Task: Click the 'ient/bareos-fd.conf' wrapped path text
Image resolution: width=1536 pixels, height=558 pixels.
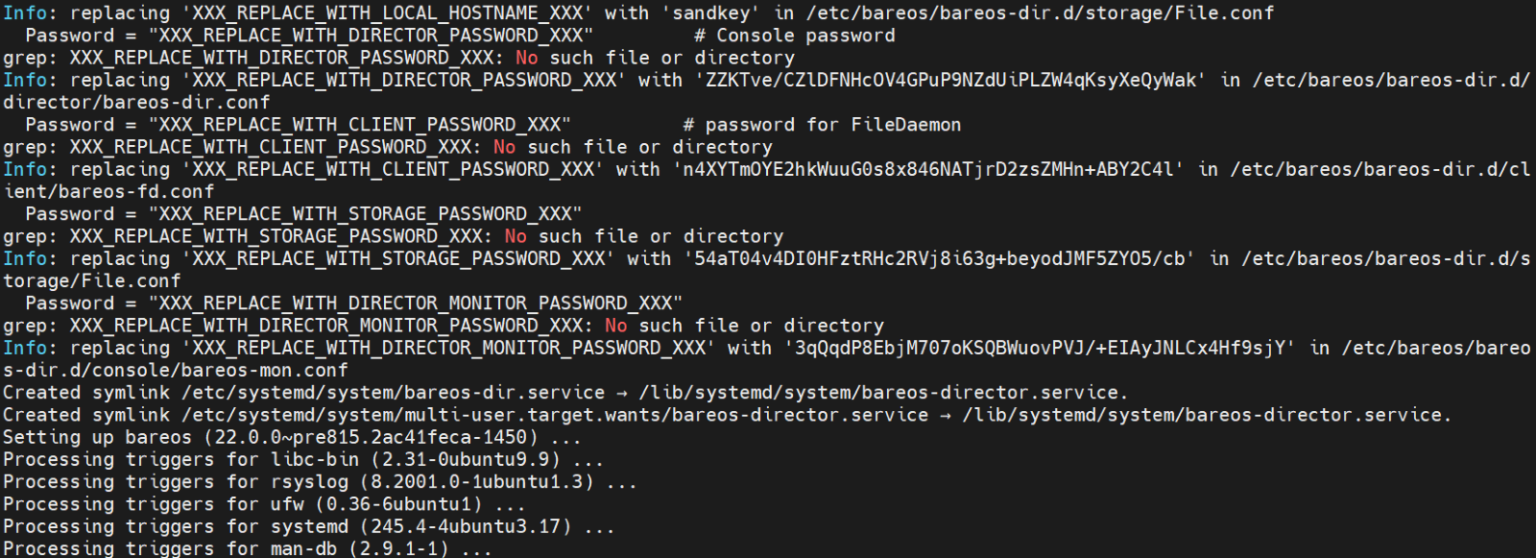Action: point(108,191)
